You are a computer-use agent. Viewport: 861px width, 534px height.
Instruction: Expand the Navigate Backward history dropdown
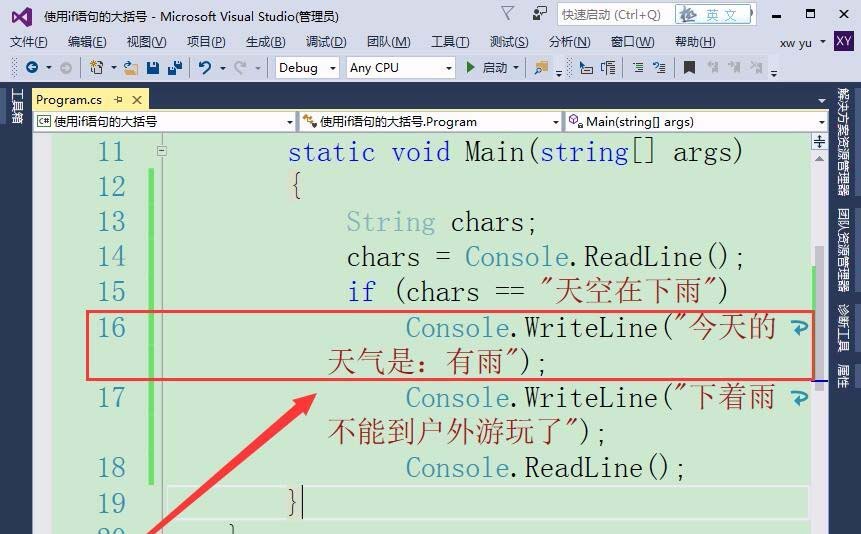pos(49,68)
